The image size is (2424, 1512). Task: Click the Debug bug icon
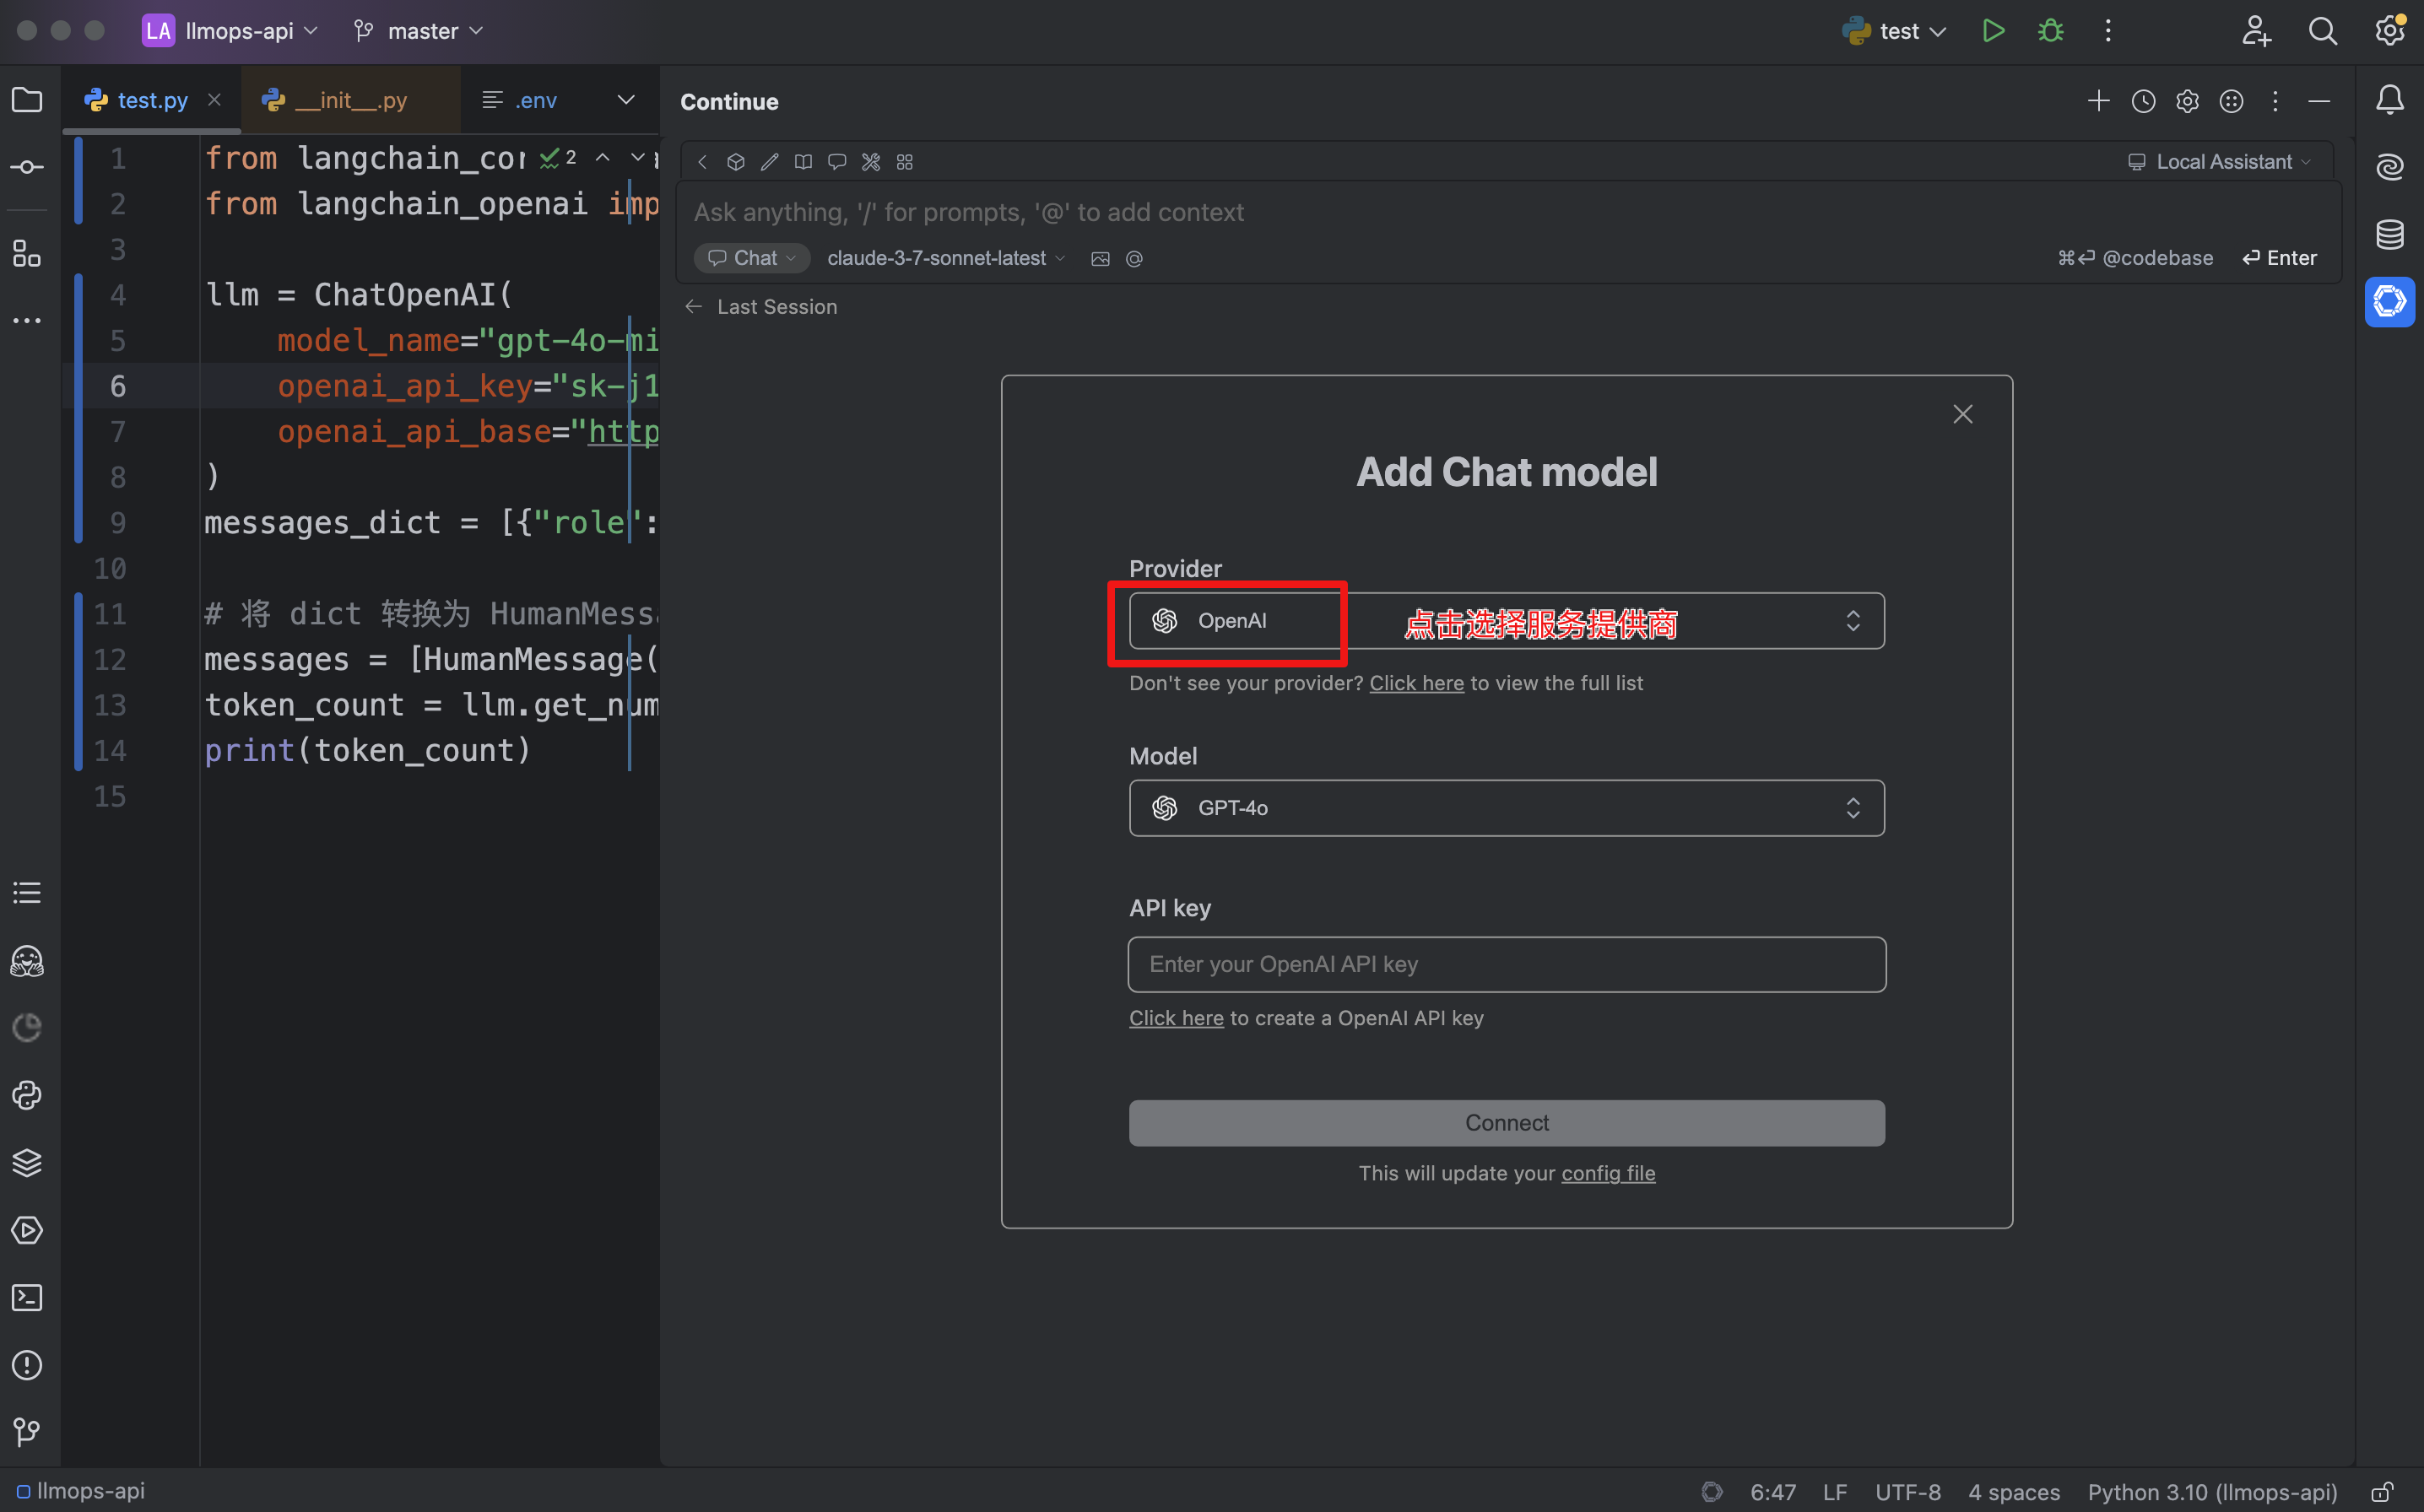[x=2050, y=31]
